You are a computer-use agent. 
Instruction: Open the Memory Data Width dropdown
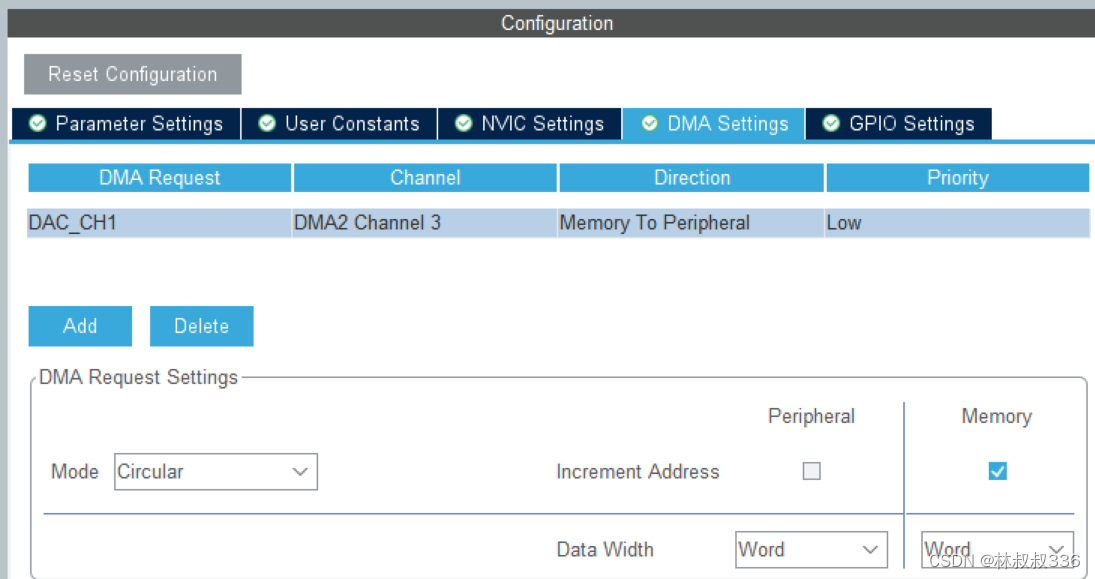coord(997,550)
